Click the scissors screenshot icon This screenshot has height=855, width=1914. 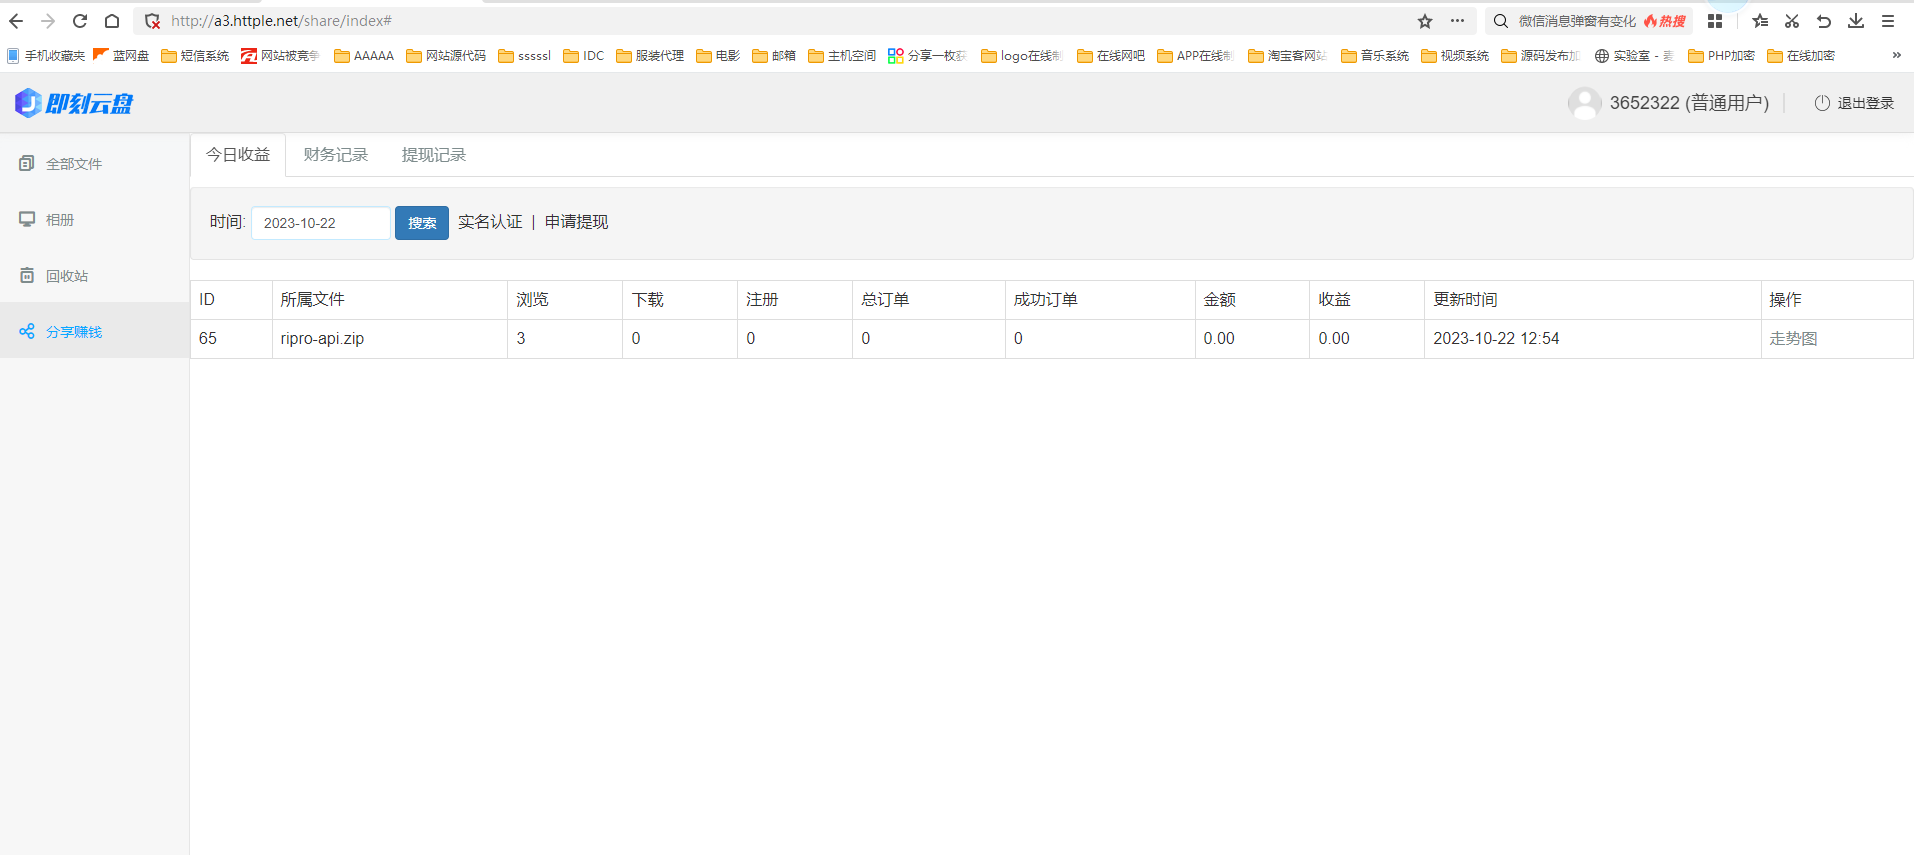point(1792,21)
